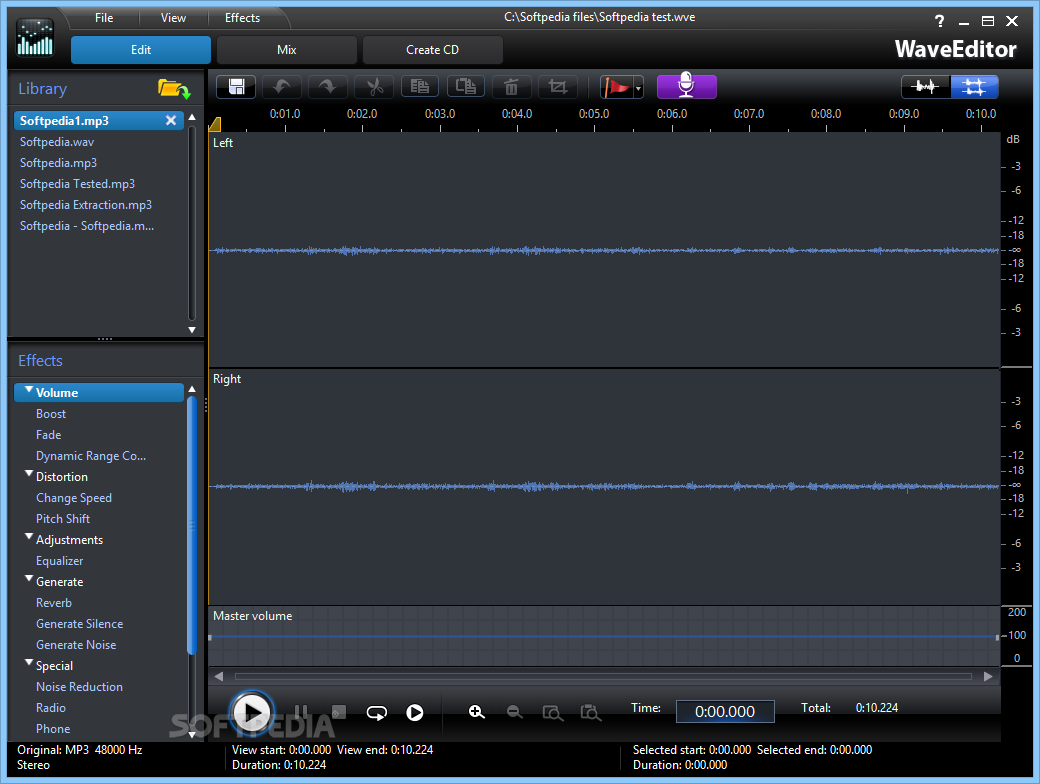Select Generate Silence effect
1040x784 pixels.
point(80,624)
